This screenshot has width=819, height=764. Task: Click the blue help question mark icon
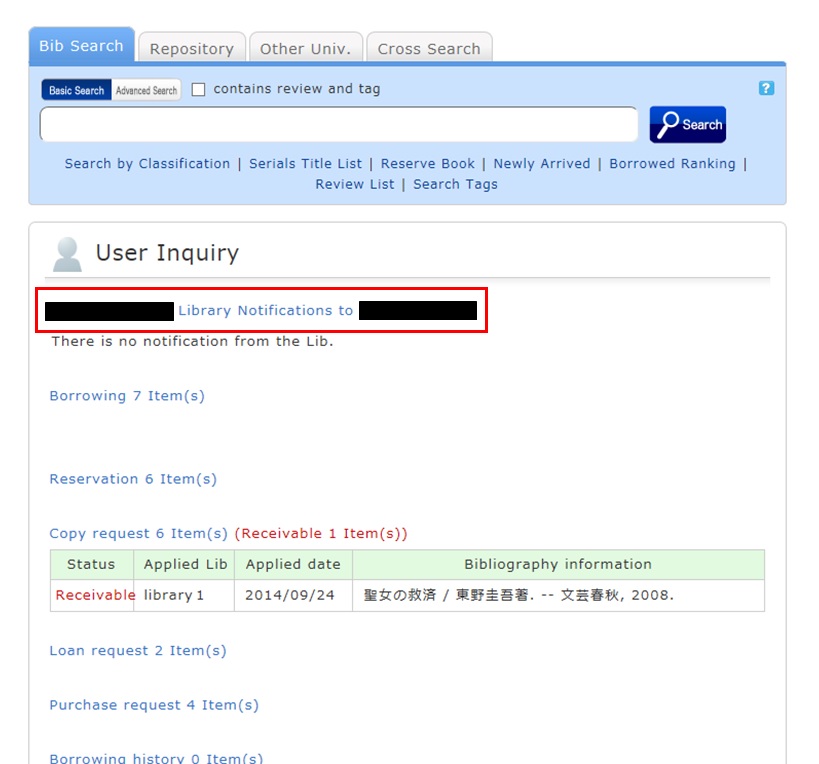click(x=766, y=88)
